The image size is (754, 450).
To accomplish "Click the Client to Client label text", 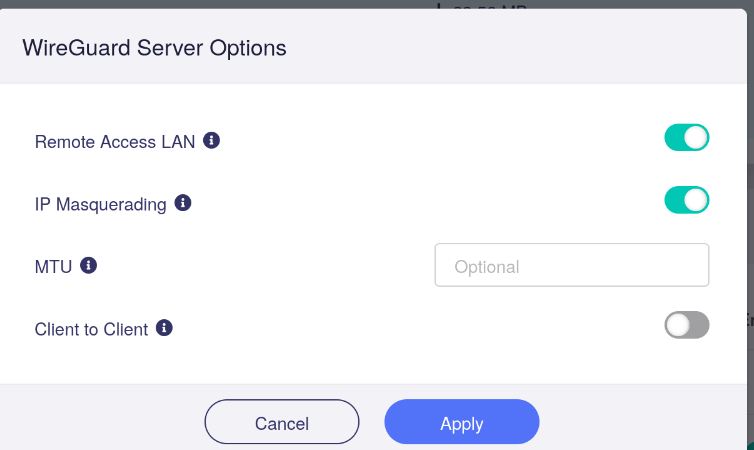I will coord(91,329).
